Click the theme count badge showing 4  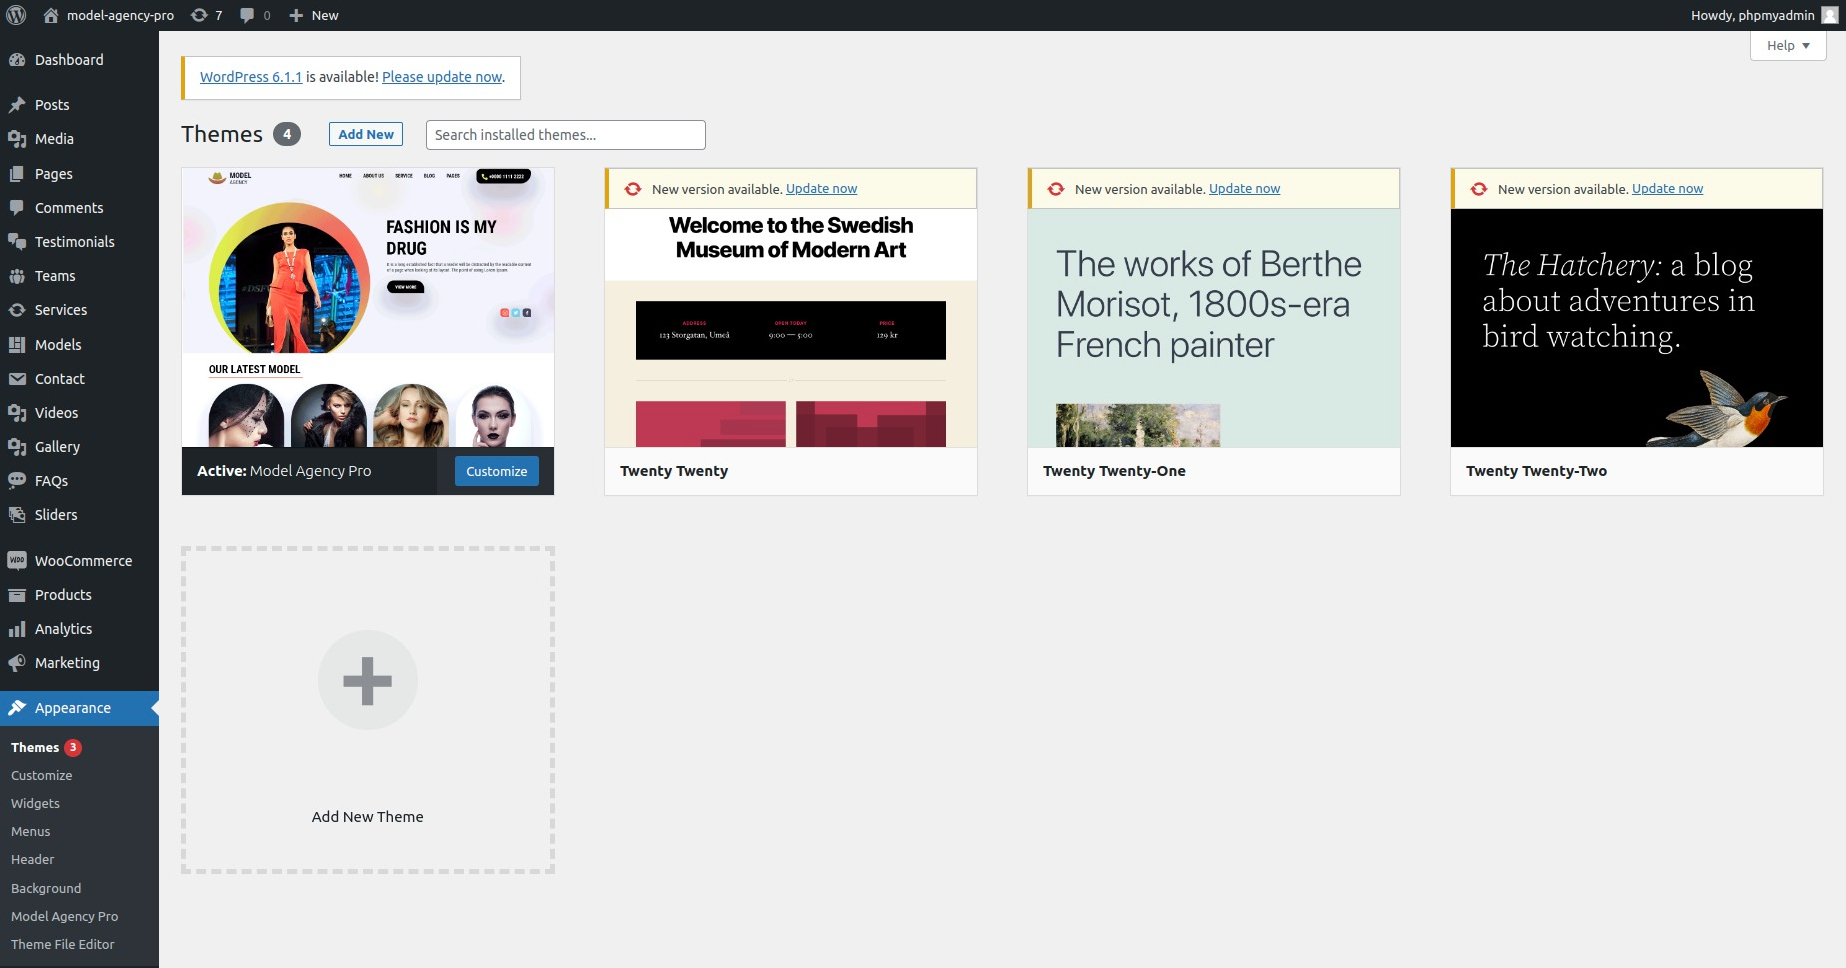pyautogui.click(x=287, y=134)
